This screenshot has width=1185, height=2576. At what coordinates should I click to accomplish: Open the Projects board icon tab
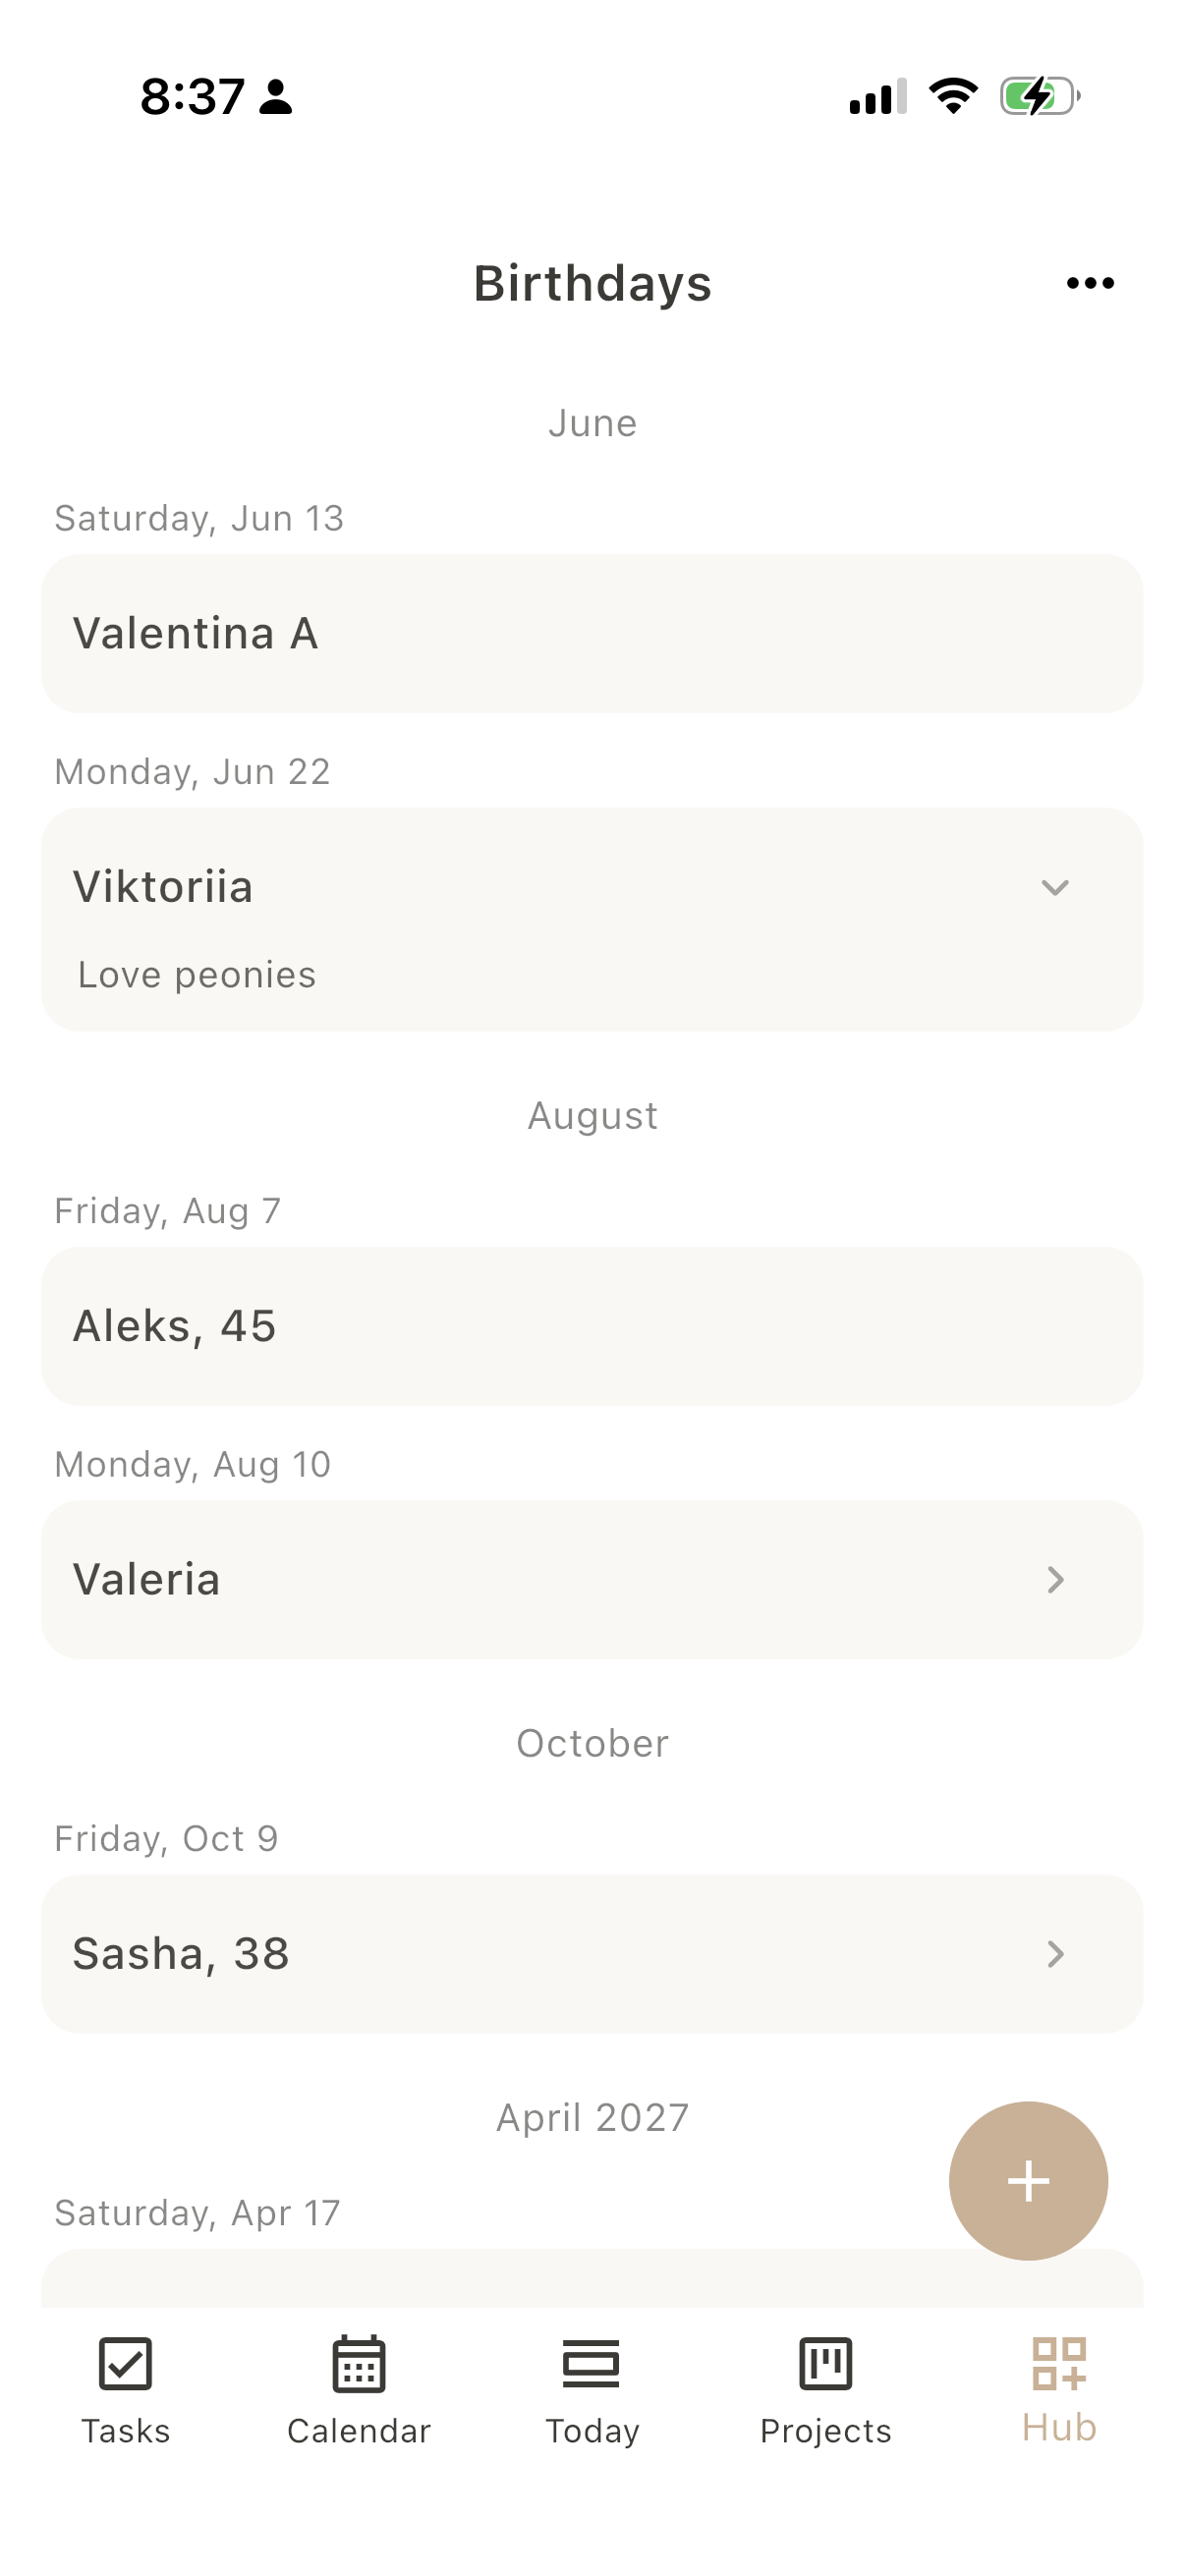click(826, 2364)
